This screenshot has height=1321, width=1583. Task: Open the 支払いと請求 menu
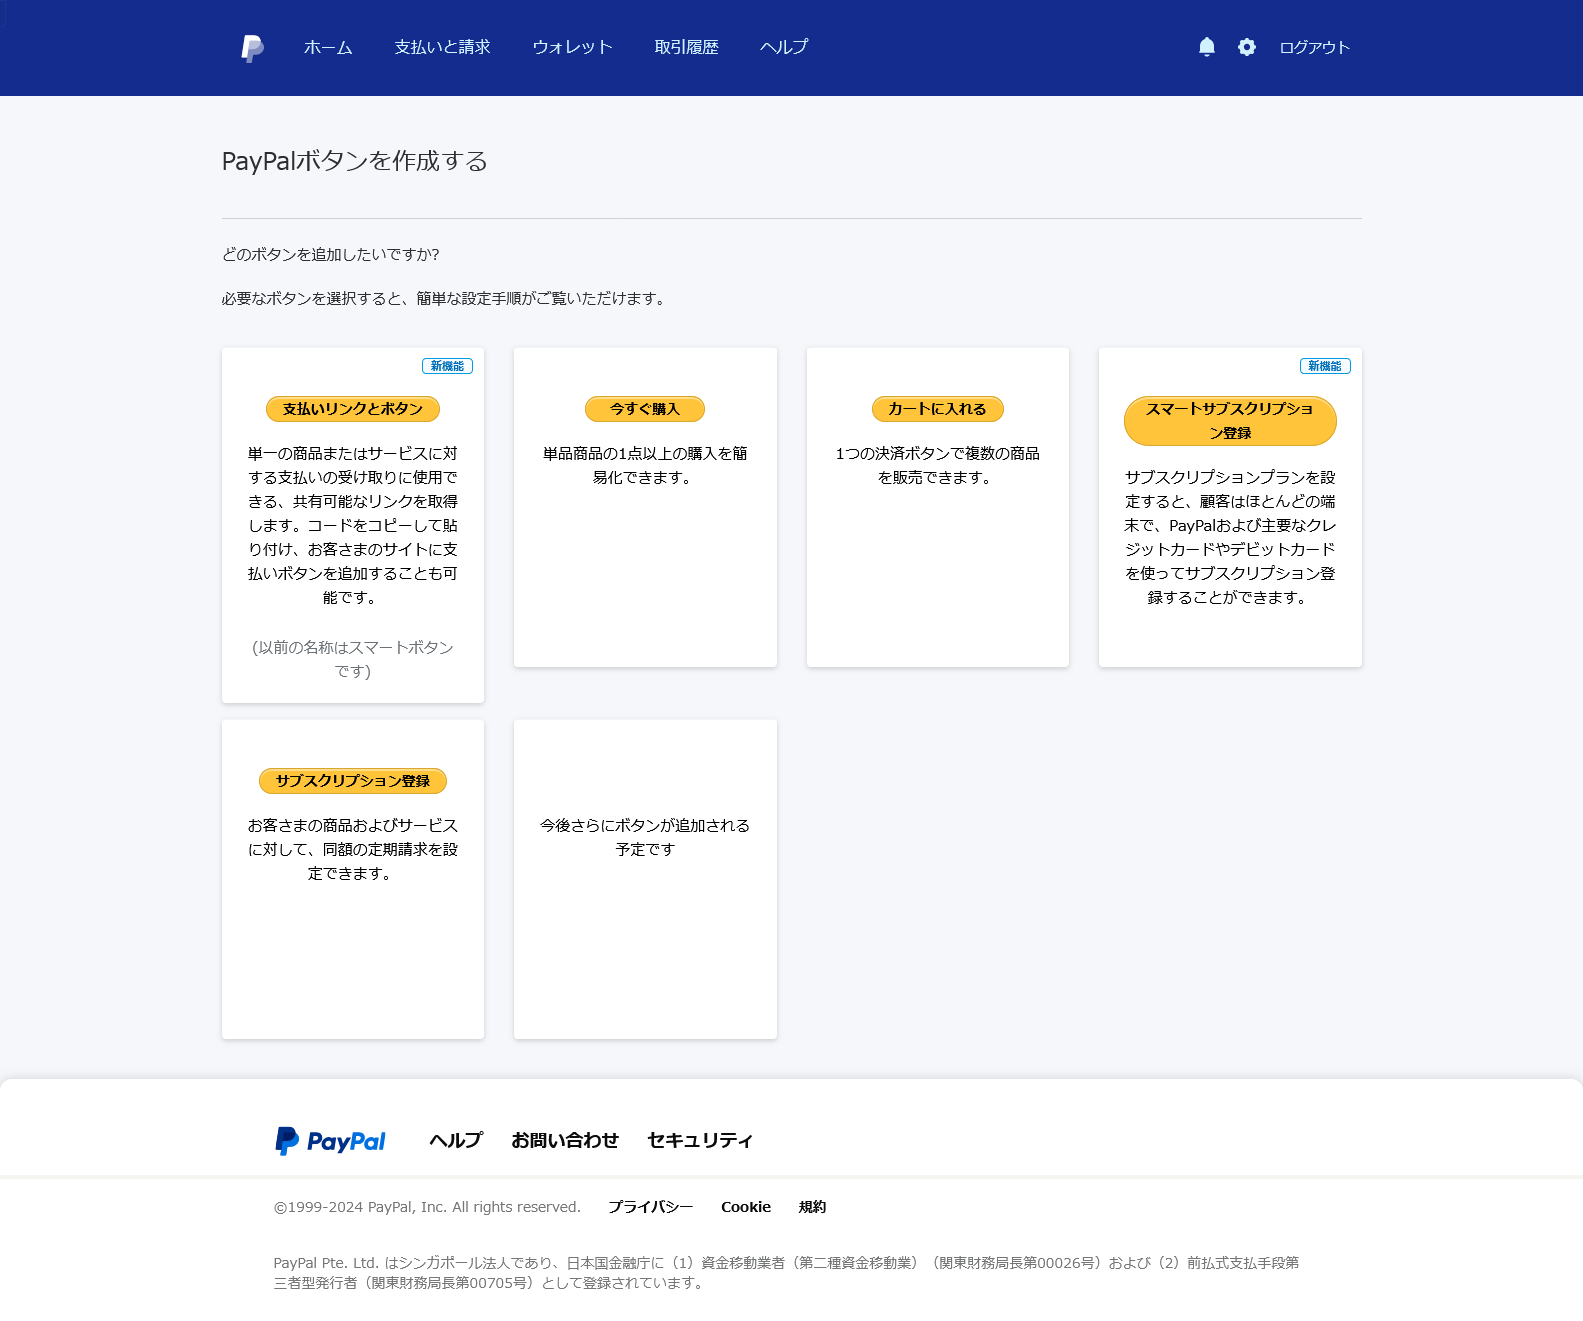442,47
